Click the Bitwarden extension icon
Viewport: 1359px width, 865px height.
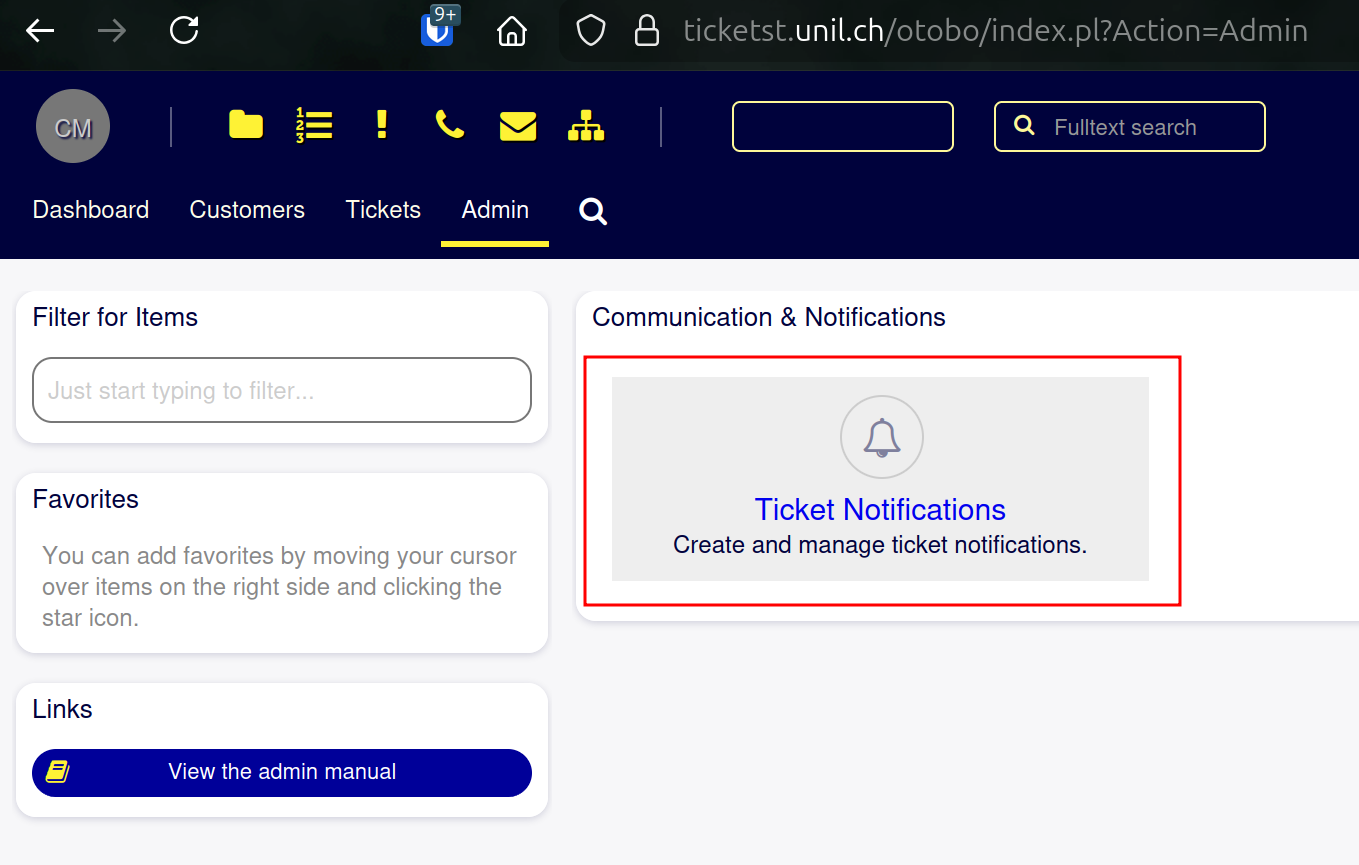(438, 30)
